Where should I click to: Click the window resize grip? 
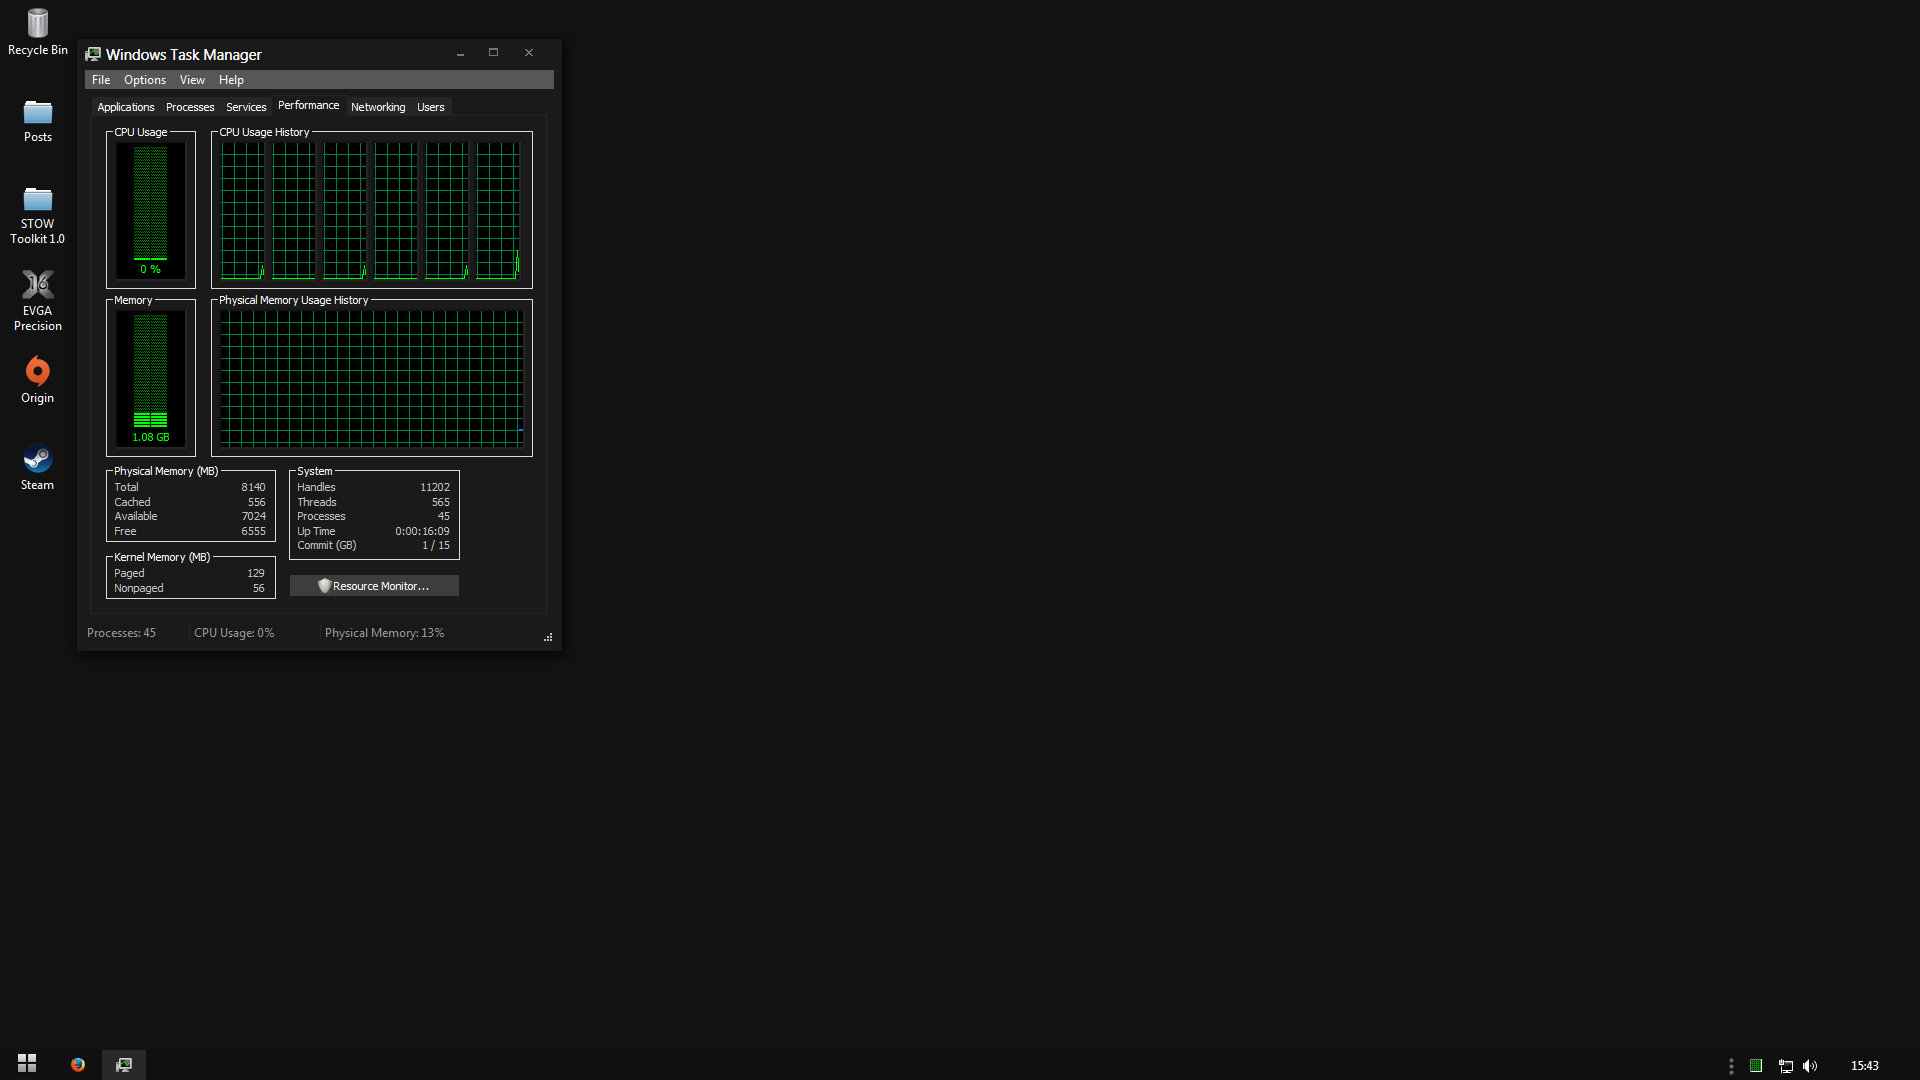pos(548,637)
